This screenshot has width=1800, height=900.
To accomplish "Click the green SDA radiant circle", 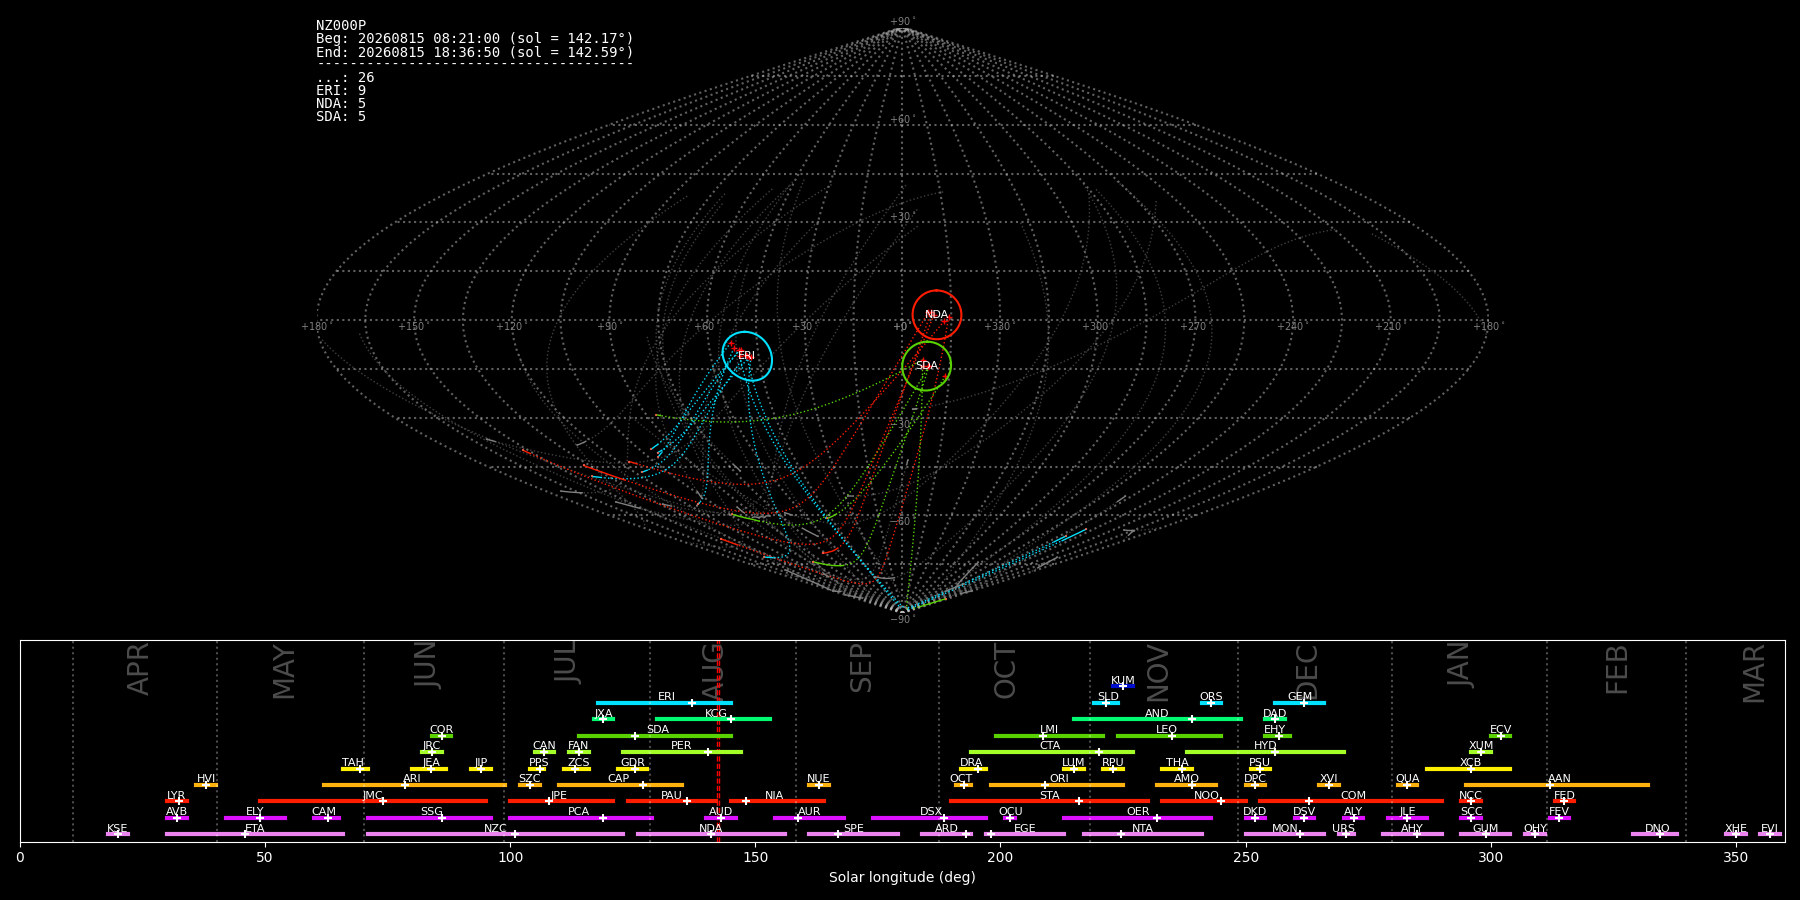I will coord(926,366).
